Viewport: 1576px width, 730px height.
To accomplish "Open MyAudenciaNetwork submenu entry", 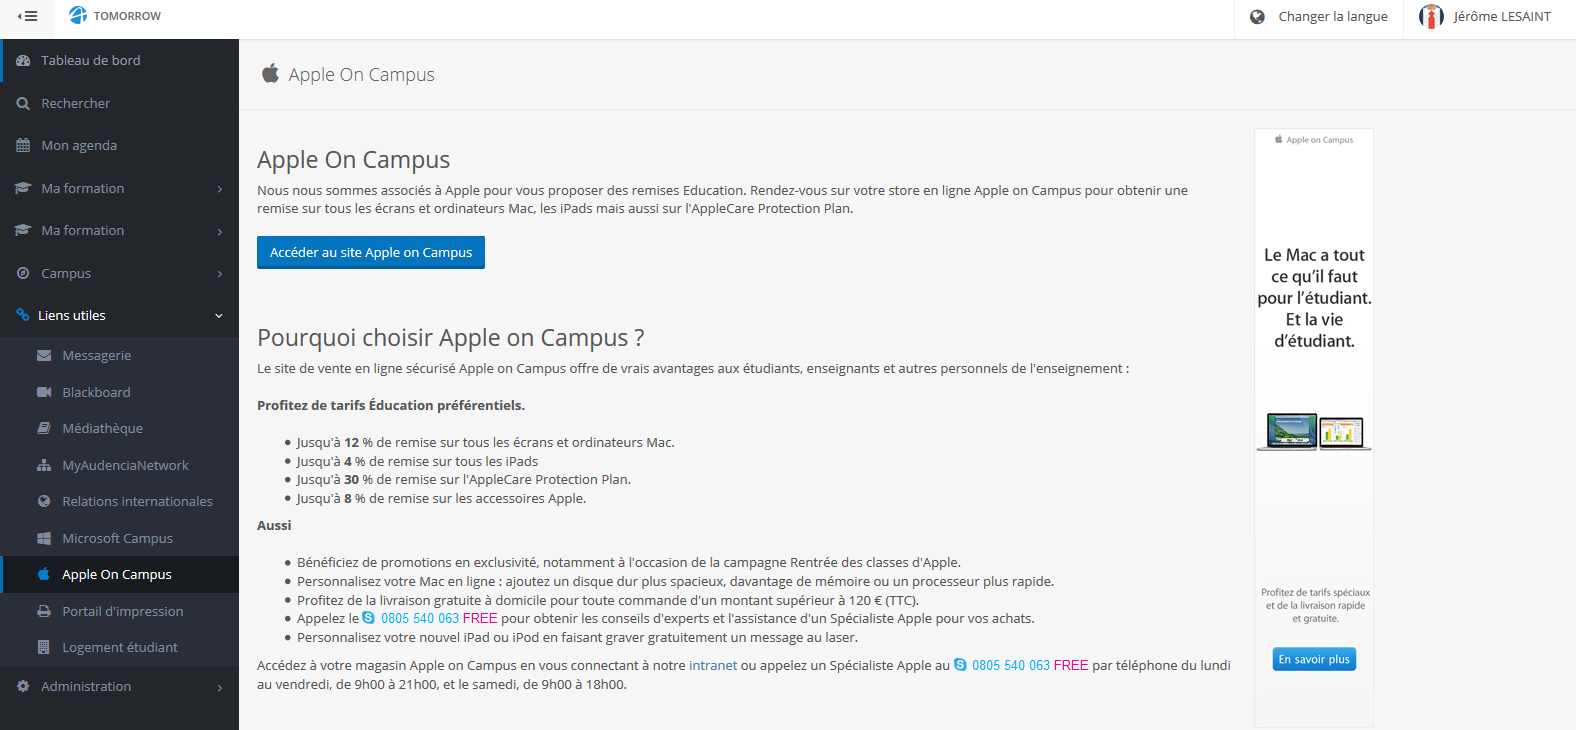I will (x=120, y=465).
